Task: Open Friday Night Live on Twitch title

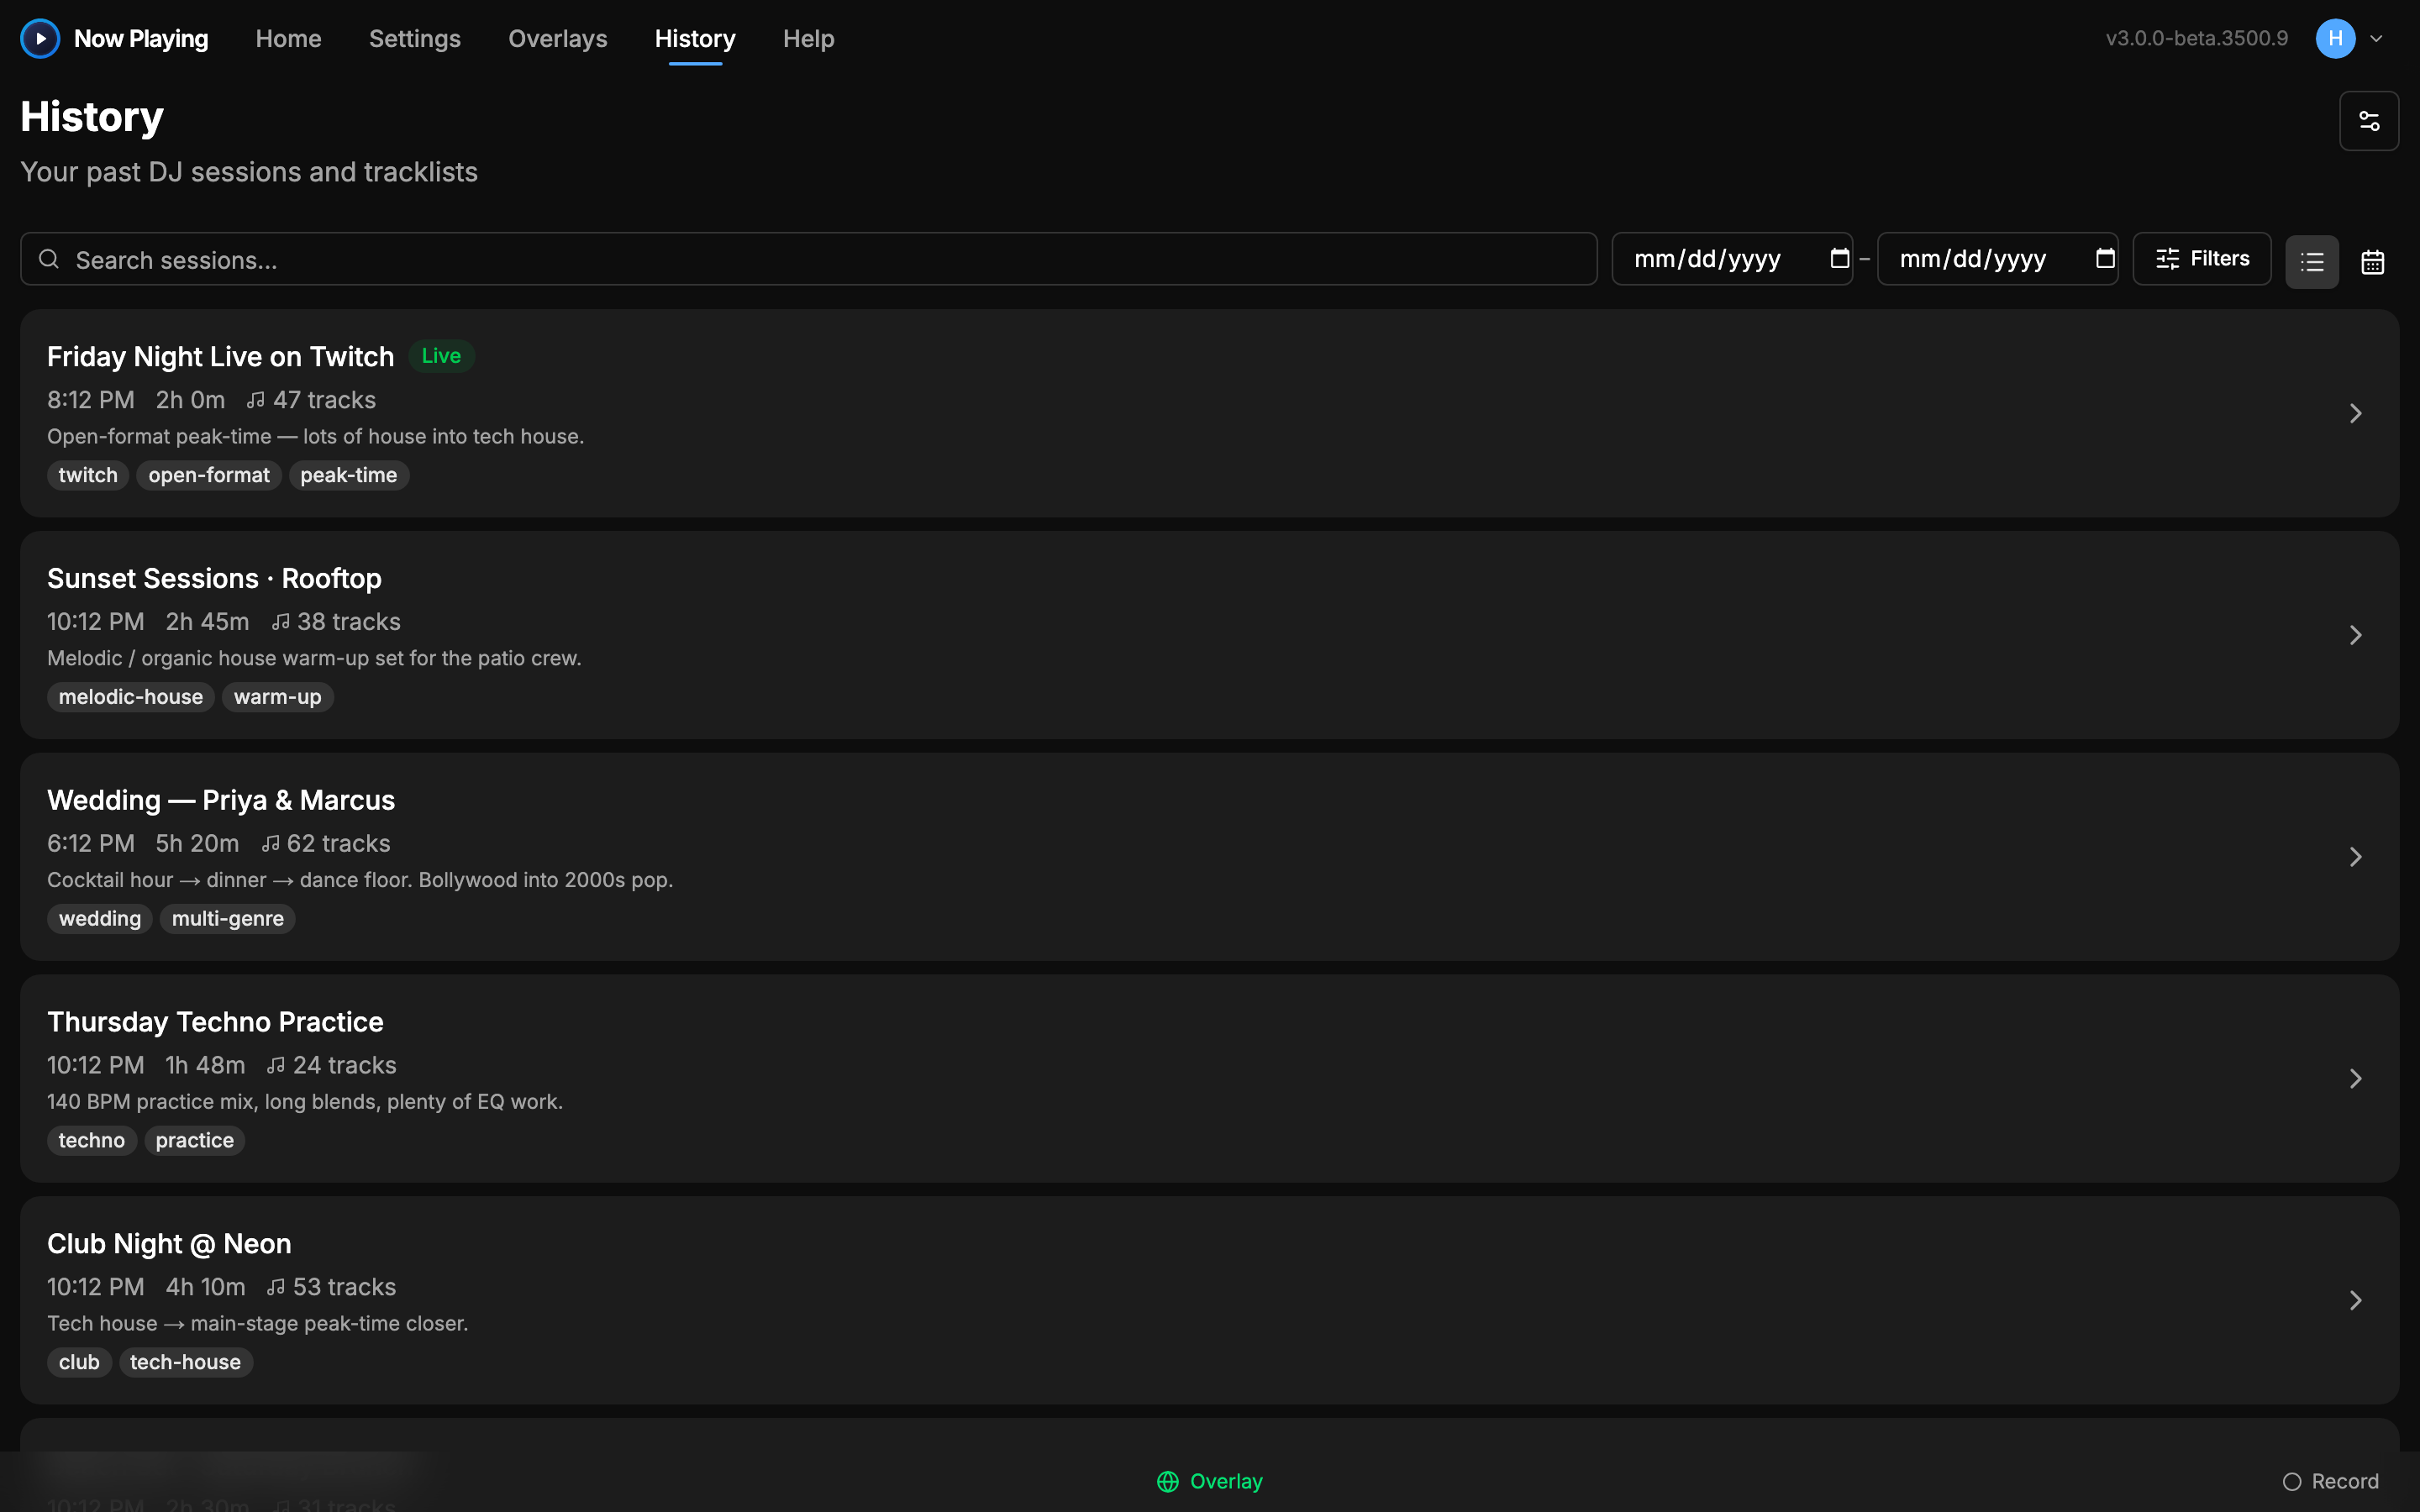Action: pyautogui.click(x=221, y=357)
